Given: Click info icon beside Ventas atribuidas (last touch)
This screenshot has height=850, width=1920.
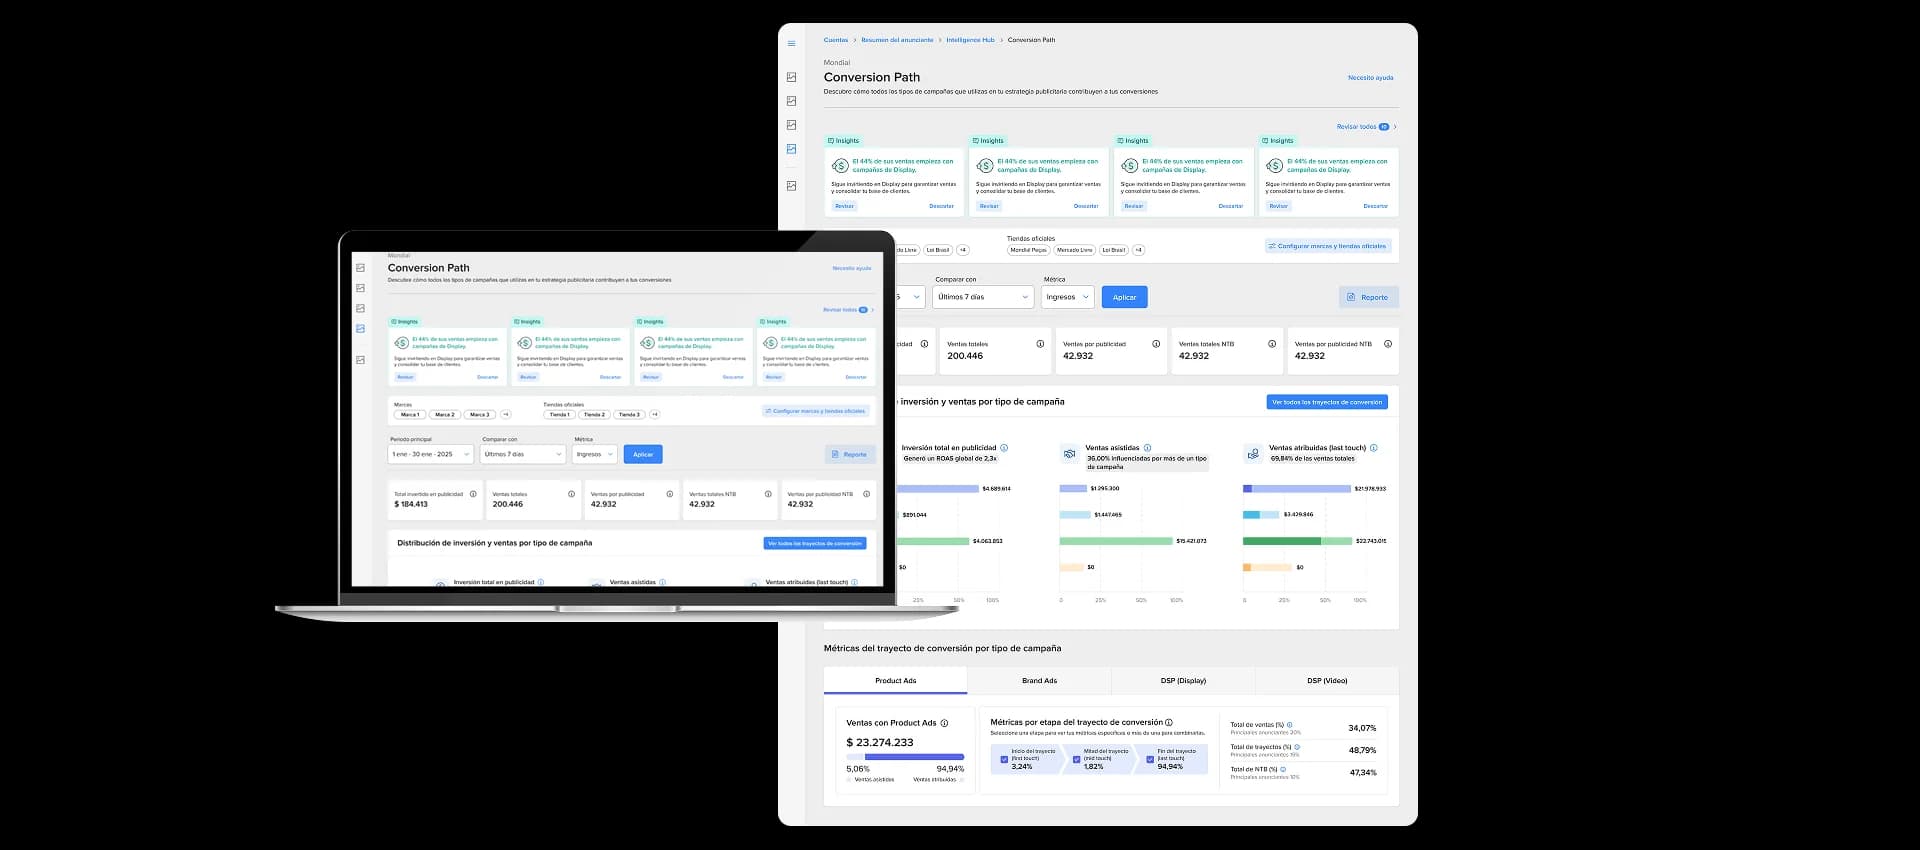Looking at the screenshot, I should tap(1374, 448).
